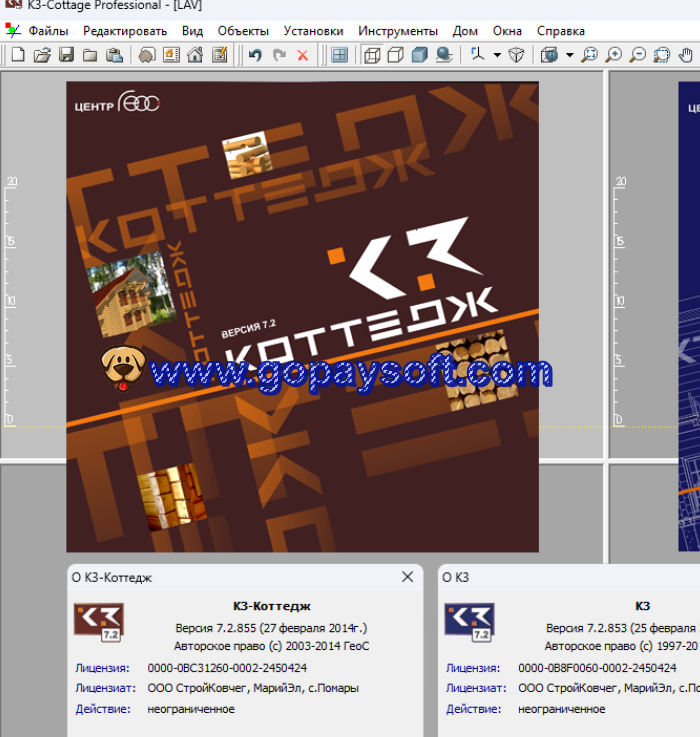Click license number 0000-0BC31260-0002-2450424
This screenshot has width=700, height=737.
click(x=227, y=668)
